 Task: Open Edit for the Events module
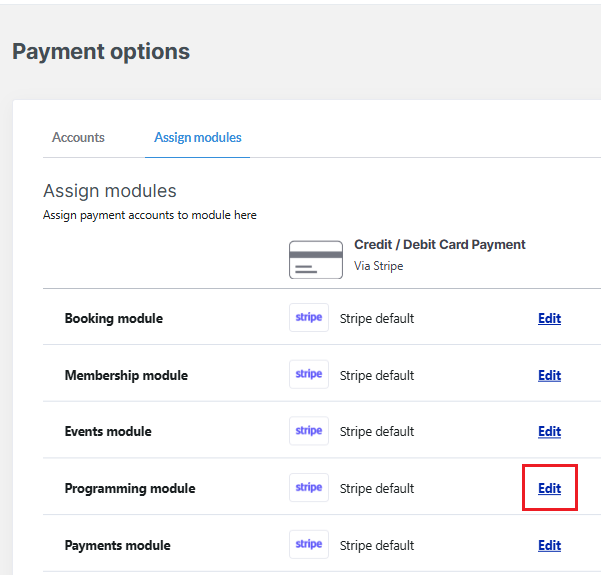point(549,431)
